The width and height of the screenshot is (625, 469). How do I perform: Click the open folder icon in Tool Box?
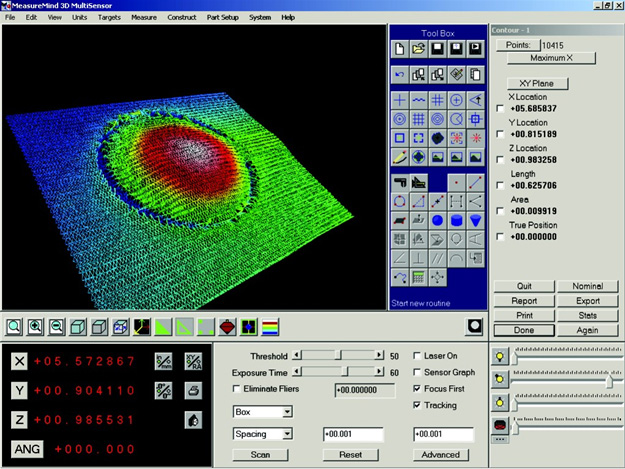pos(419,48)
